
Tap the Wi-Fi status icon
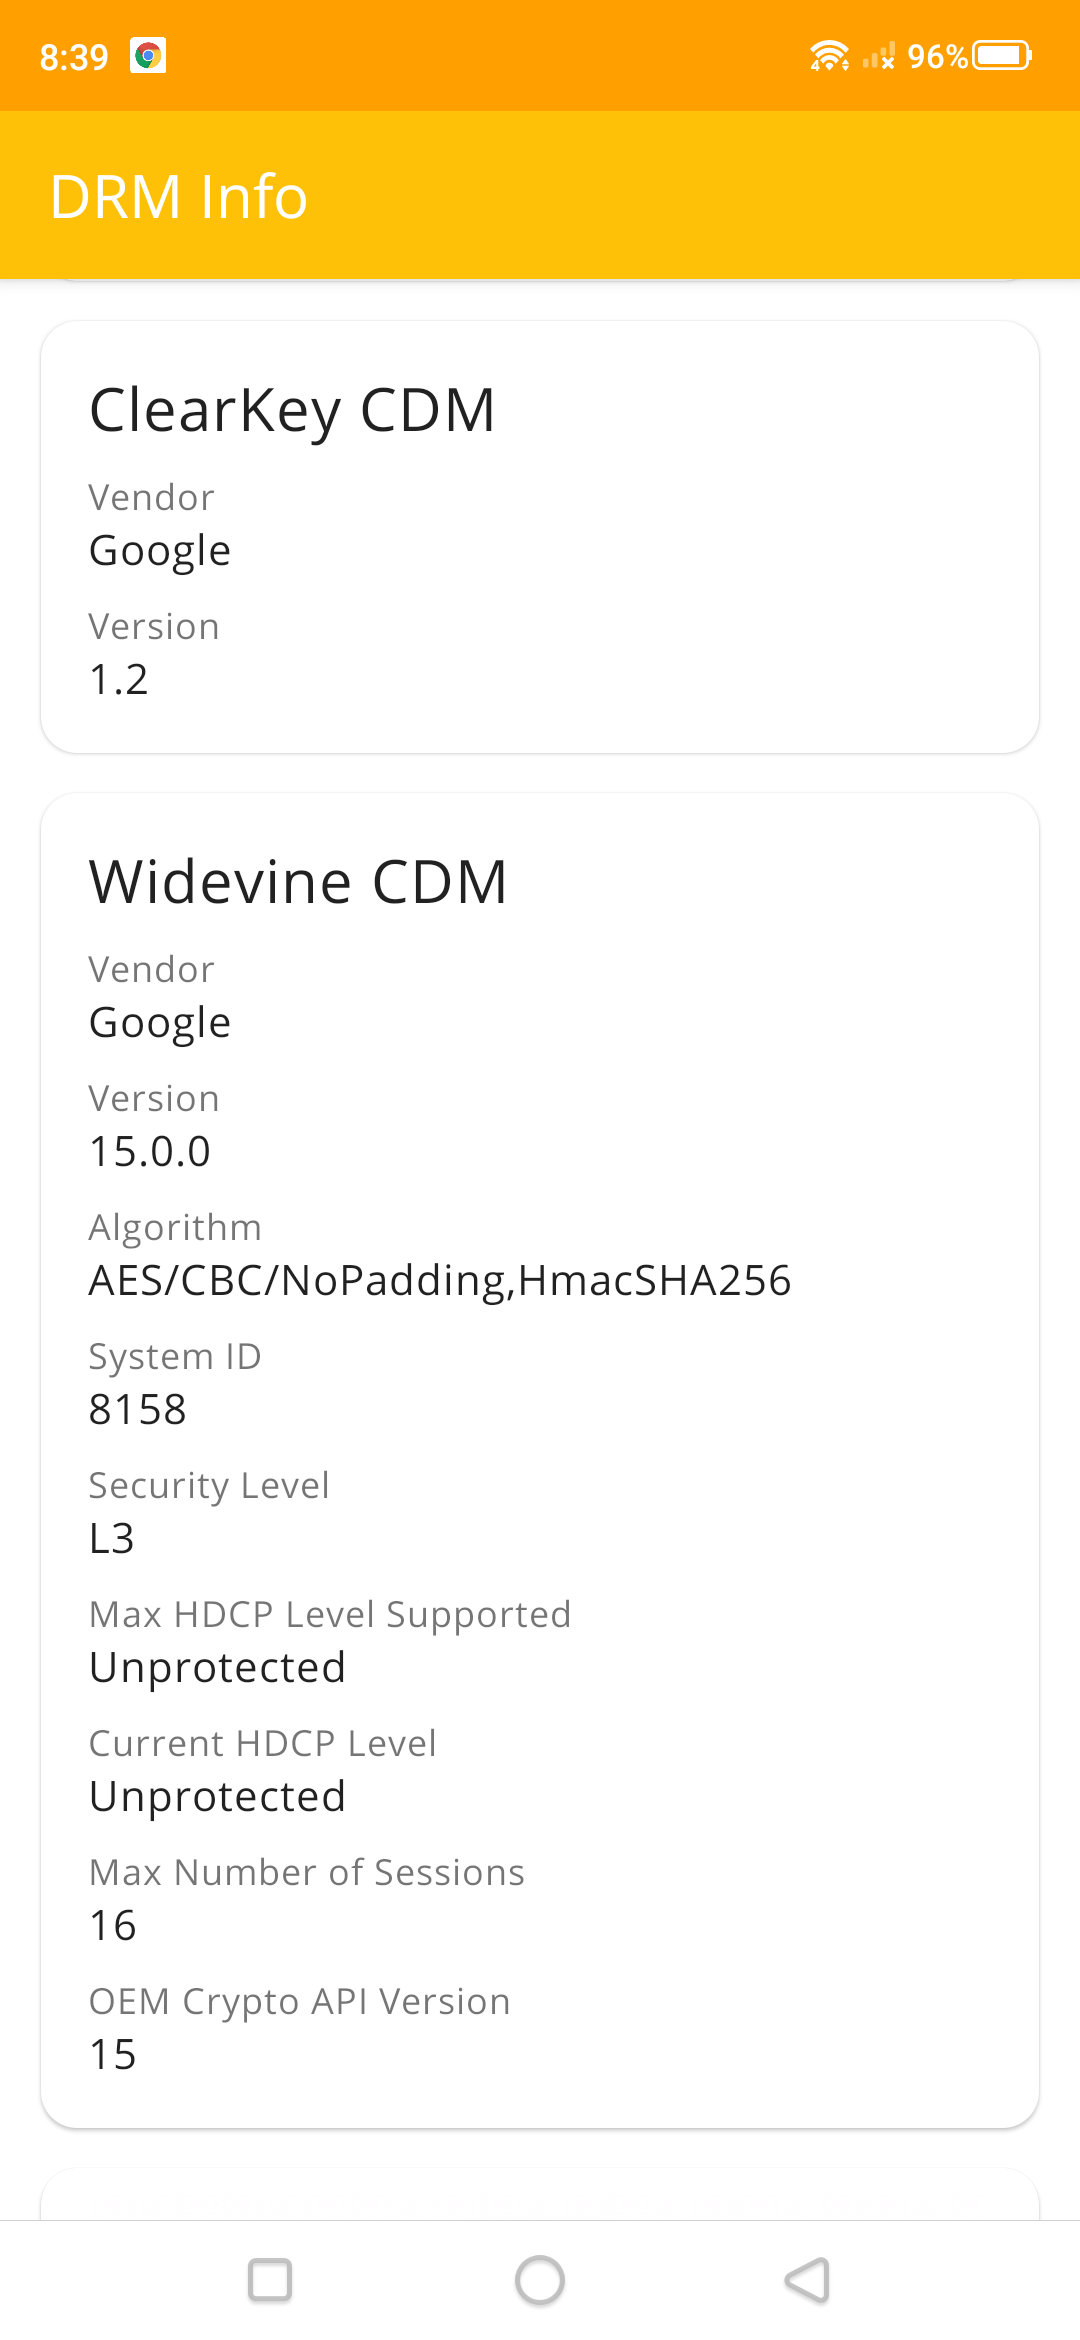tap(829, 56)
